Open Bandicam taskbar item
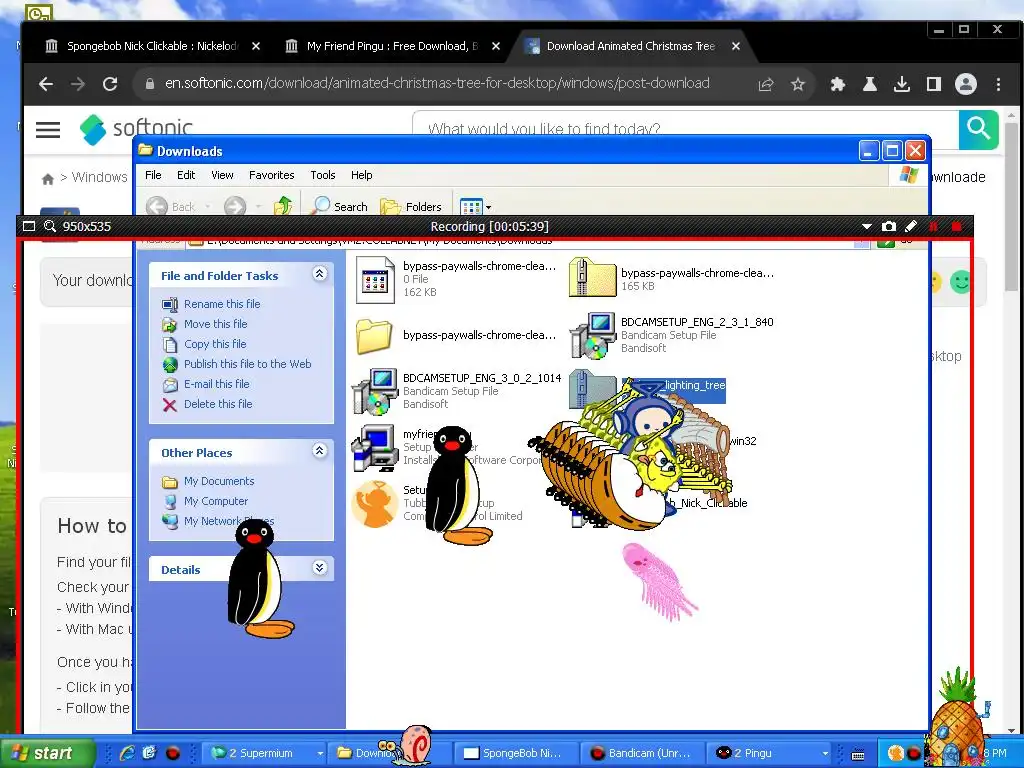 (x=643, y=753)
